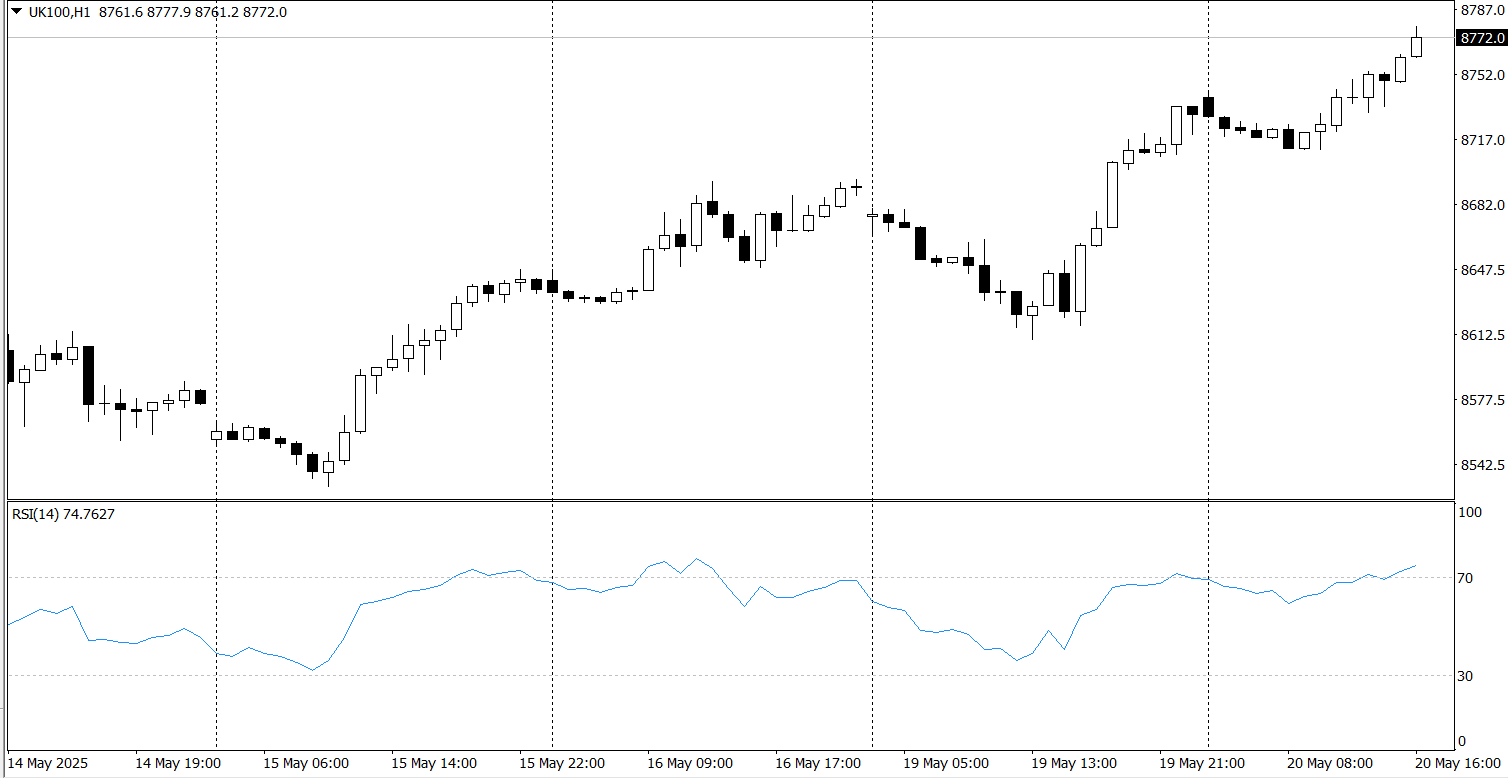This screenshot has height=778, width=1508.
Task: Click the 8542.5 label on price axis
Action: 1482,465
